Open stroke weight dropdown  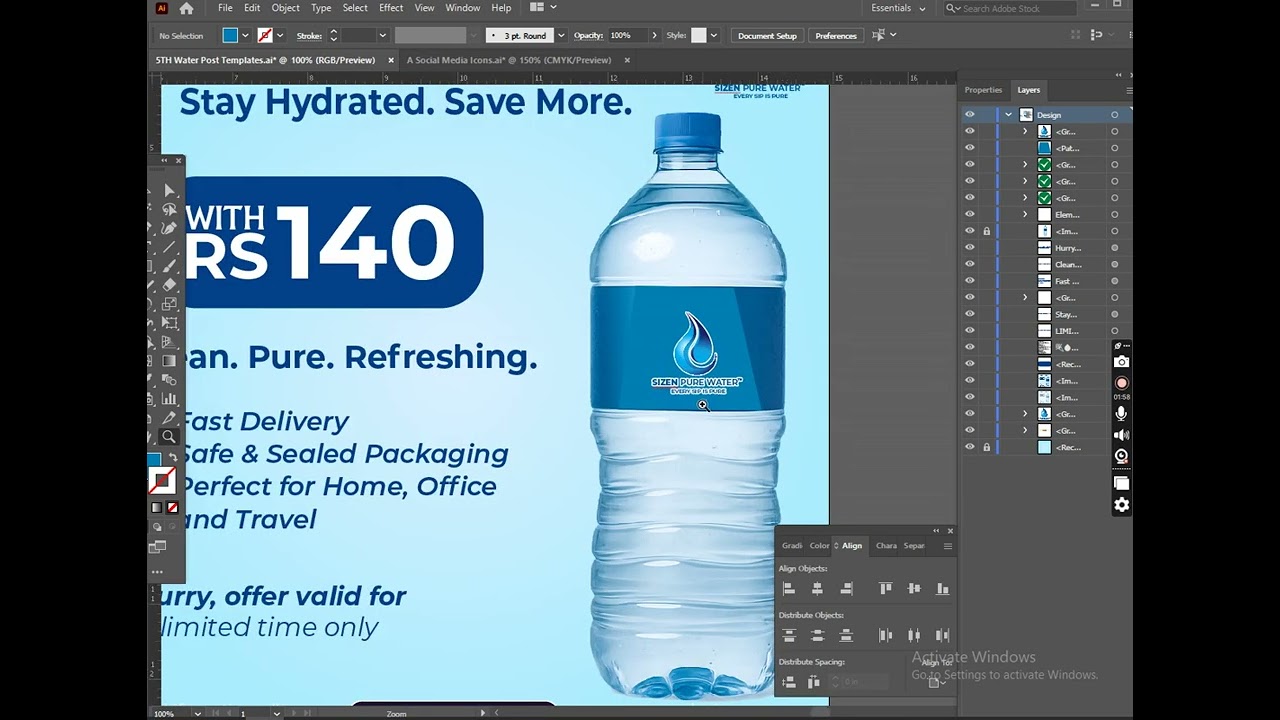382,35
